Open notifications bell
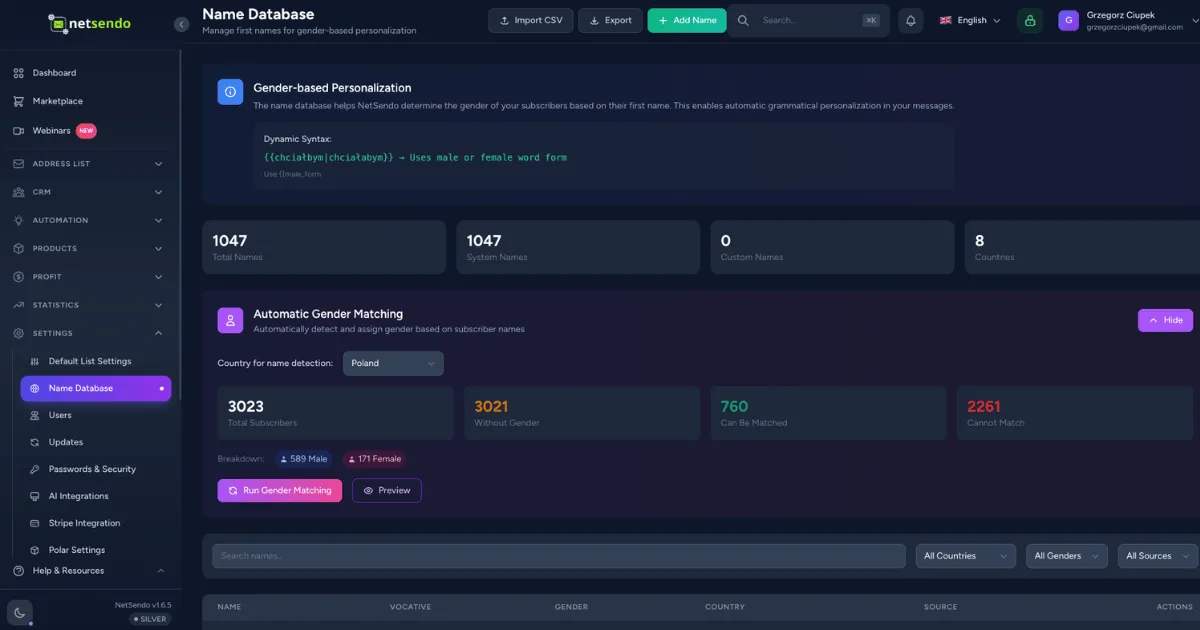Screen dimensions: 1200x630 coord(910,21)
